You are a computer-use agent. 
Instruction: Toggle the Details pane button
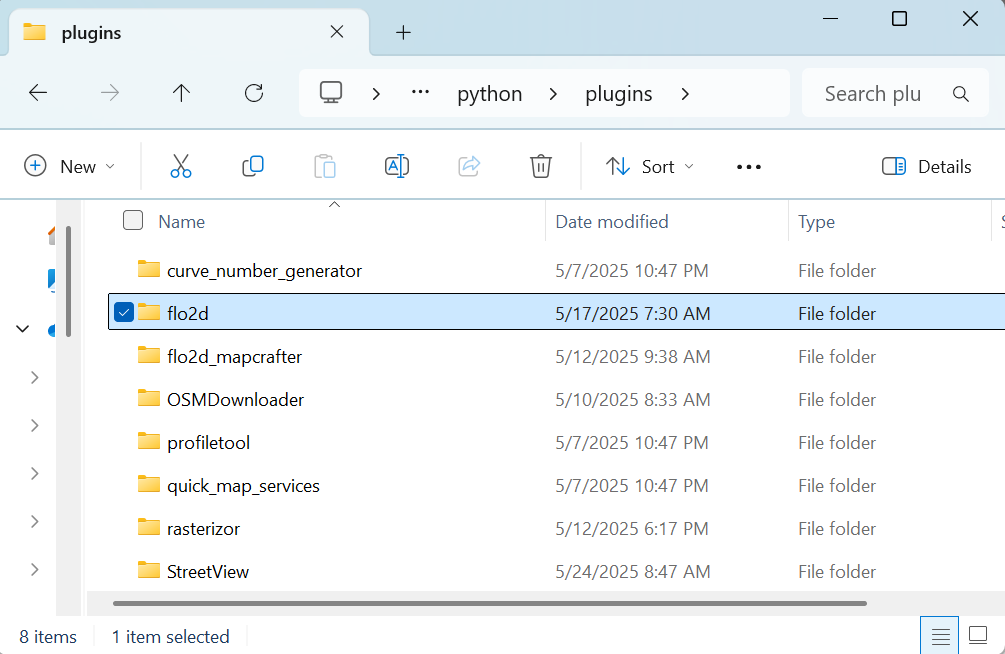pos(927,166)
